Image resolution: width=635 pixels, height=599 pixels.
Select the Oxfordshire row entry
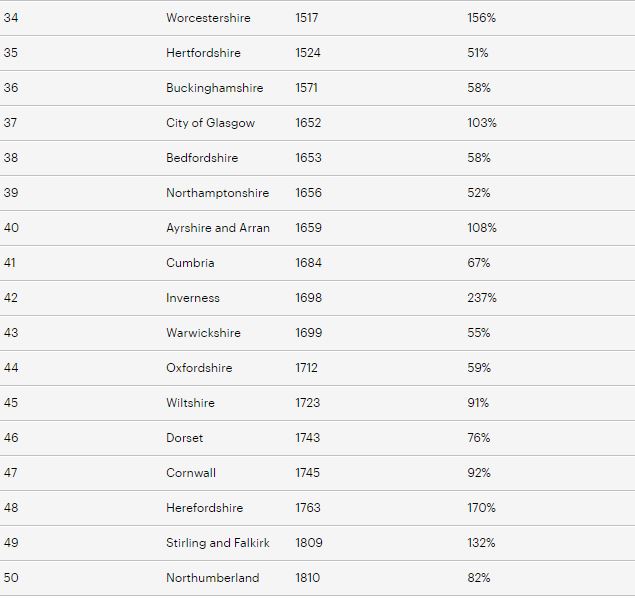tap(199, 368)
